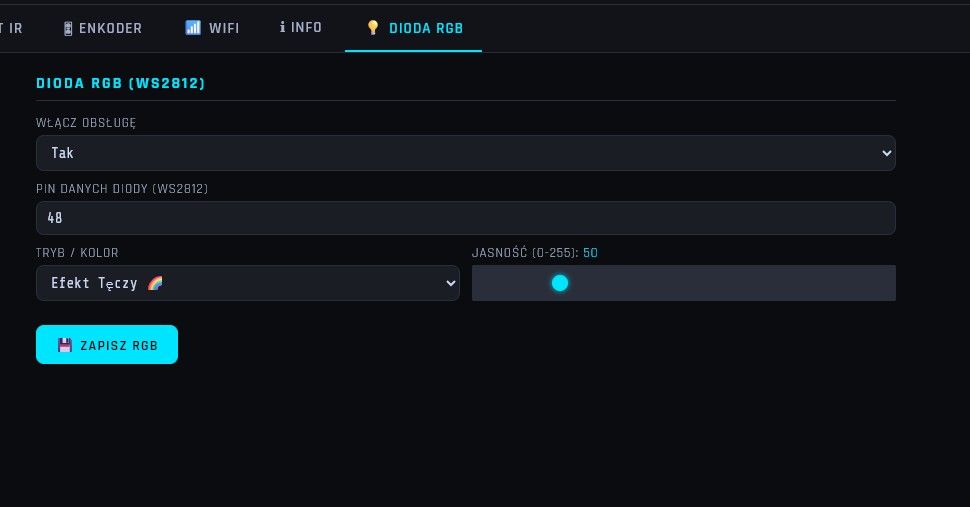Select the DIODA RGB tab label
The width and height of the screenshot is (970, 507).
426,28
